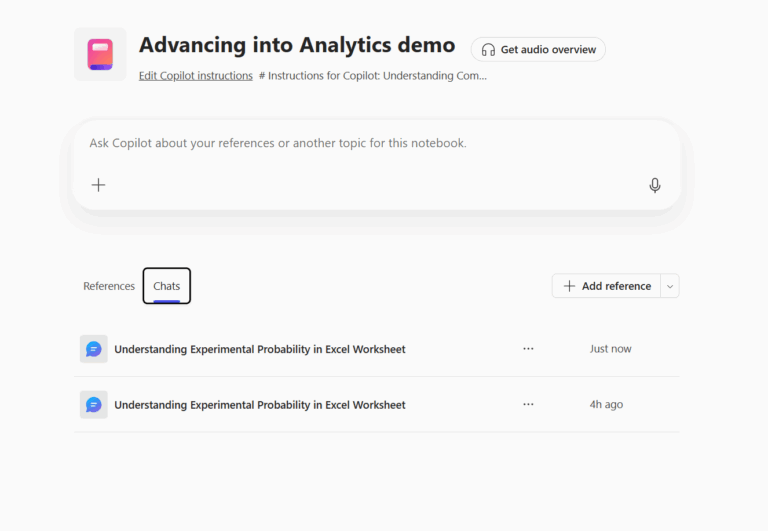768x531 pixels.
Task: Click the Instructions for Copilot preview text
Action: [373, 76]
